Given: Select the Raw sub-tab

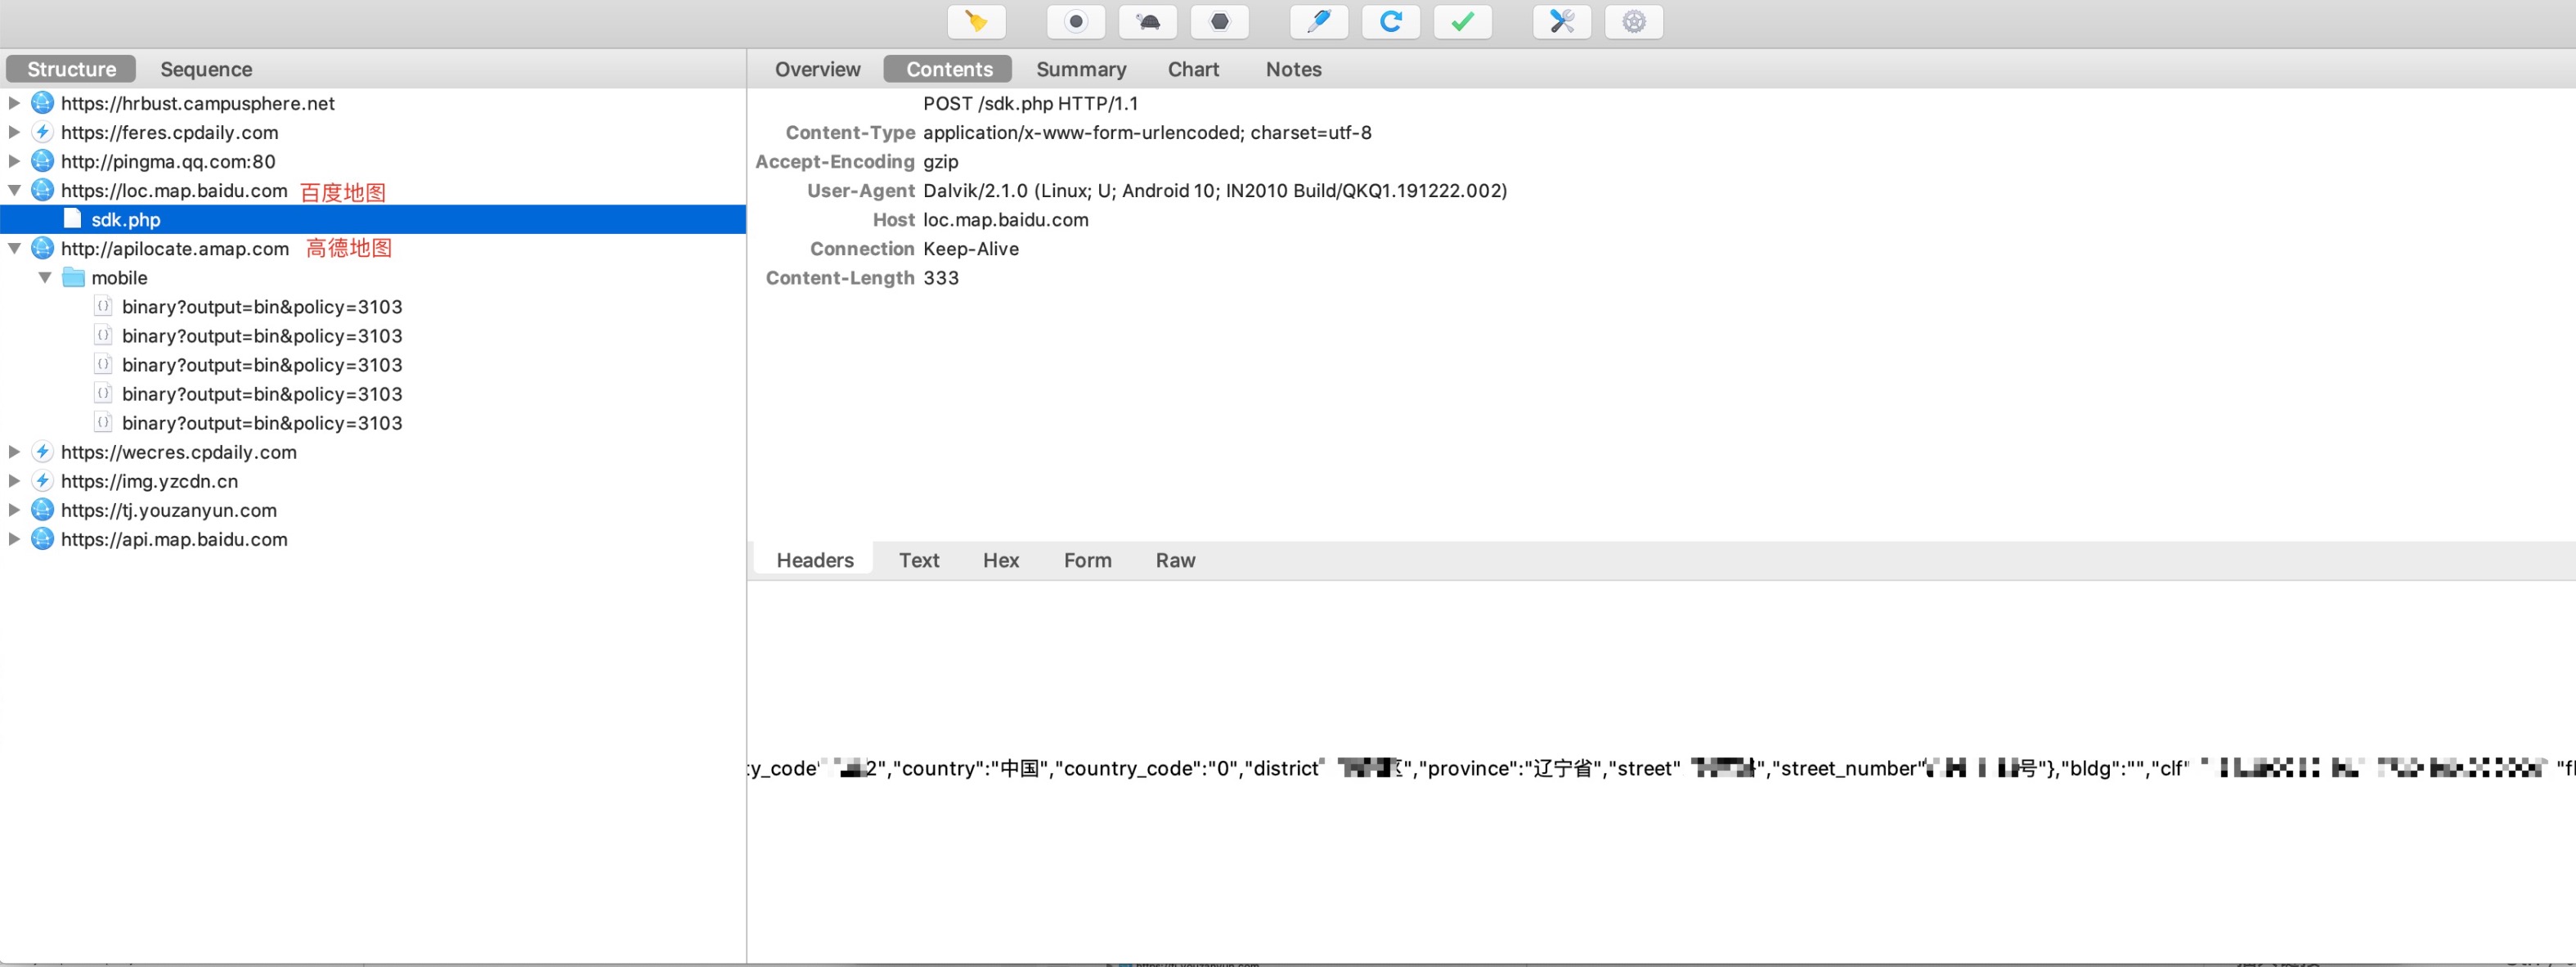Looking at the screenshot, I should [x=1175, y=560].
